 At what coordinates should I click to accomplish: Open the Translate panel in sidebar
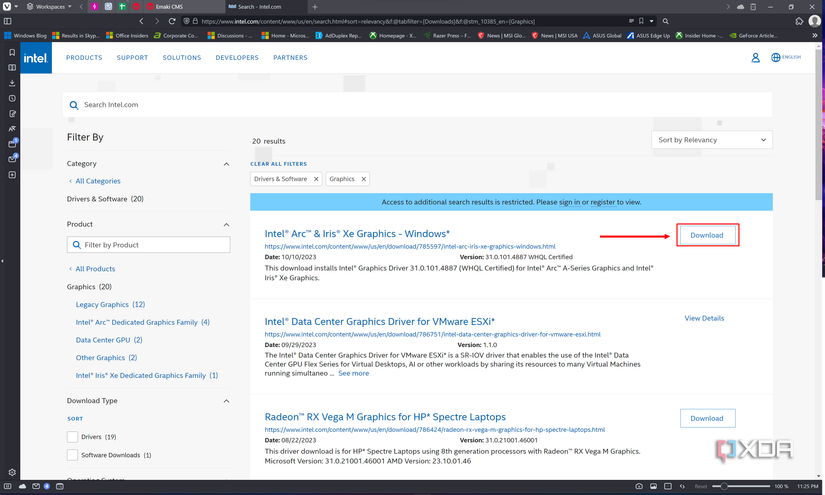pos(12,128)
